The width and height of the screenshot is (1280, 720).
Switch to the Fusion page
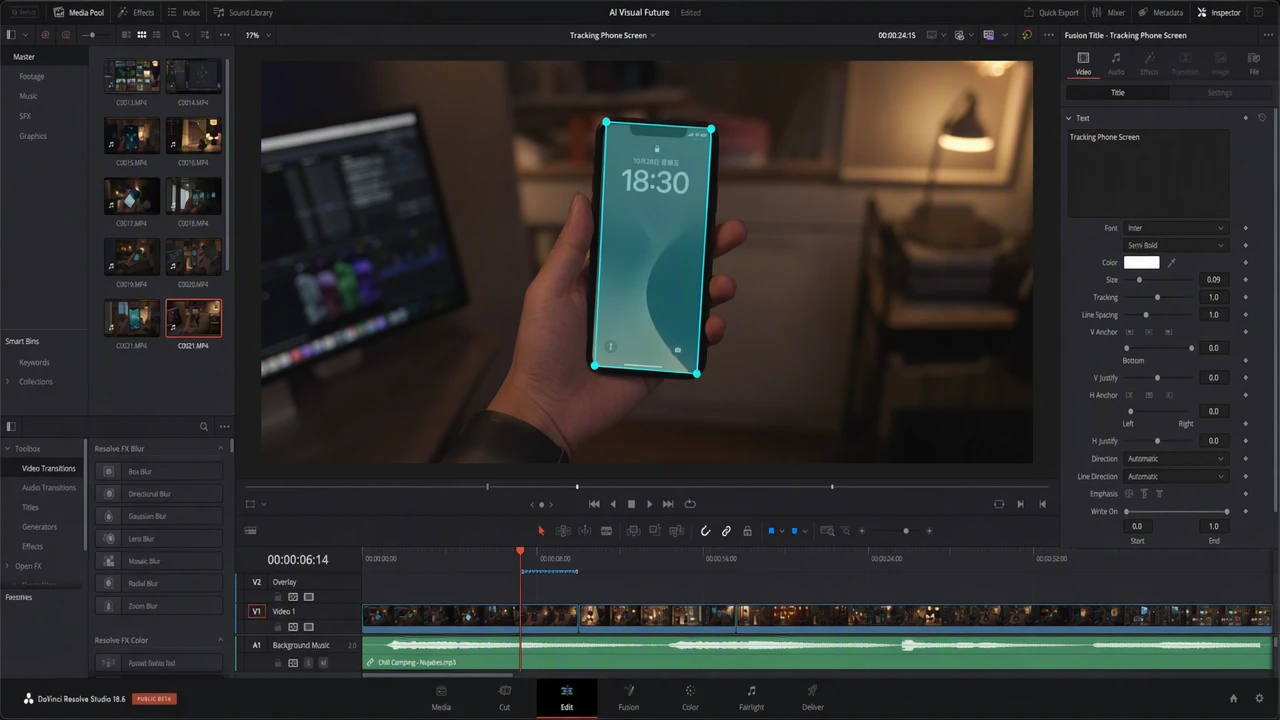click(x=628, y=697)
